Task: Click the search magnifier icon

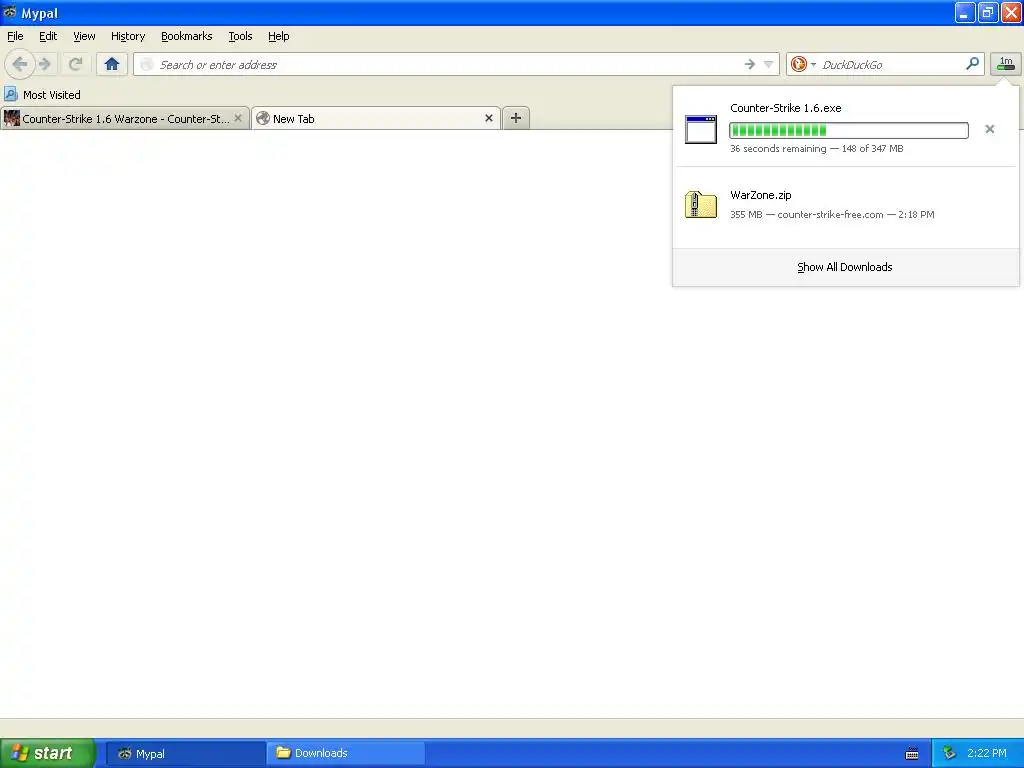Action: (x=972, y=63)
